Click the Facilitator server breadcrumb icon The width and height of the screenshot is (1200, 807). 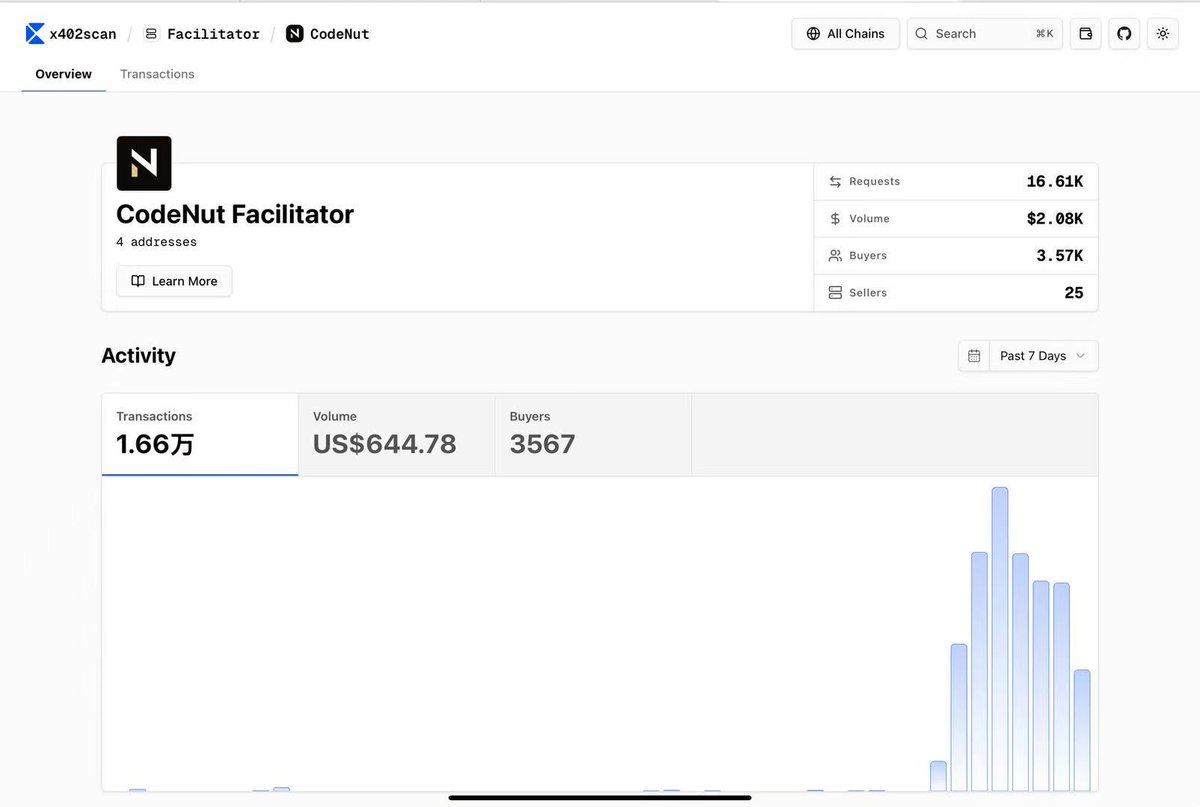[151, 34]
